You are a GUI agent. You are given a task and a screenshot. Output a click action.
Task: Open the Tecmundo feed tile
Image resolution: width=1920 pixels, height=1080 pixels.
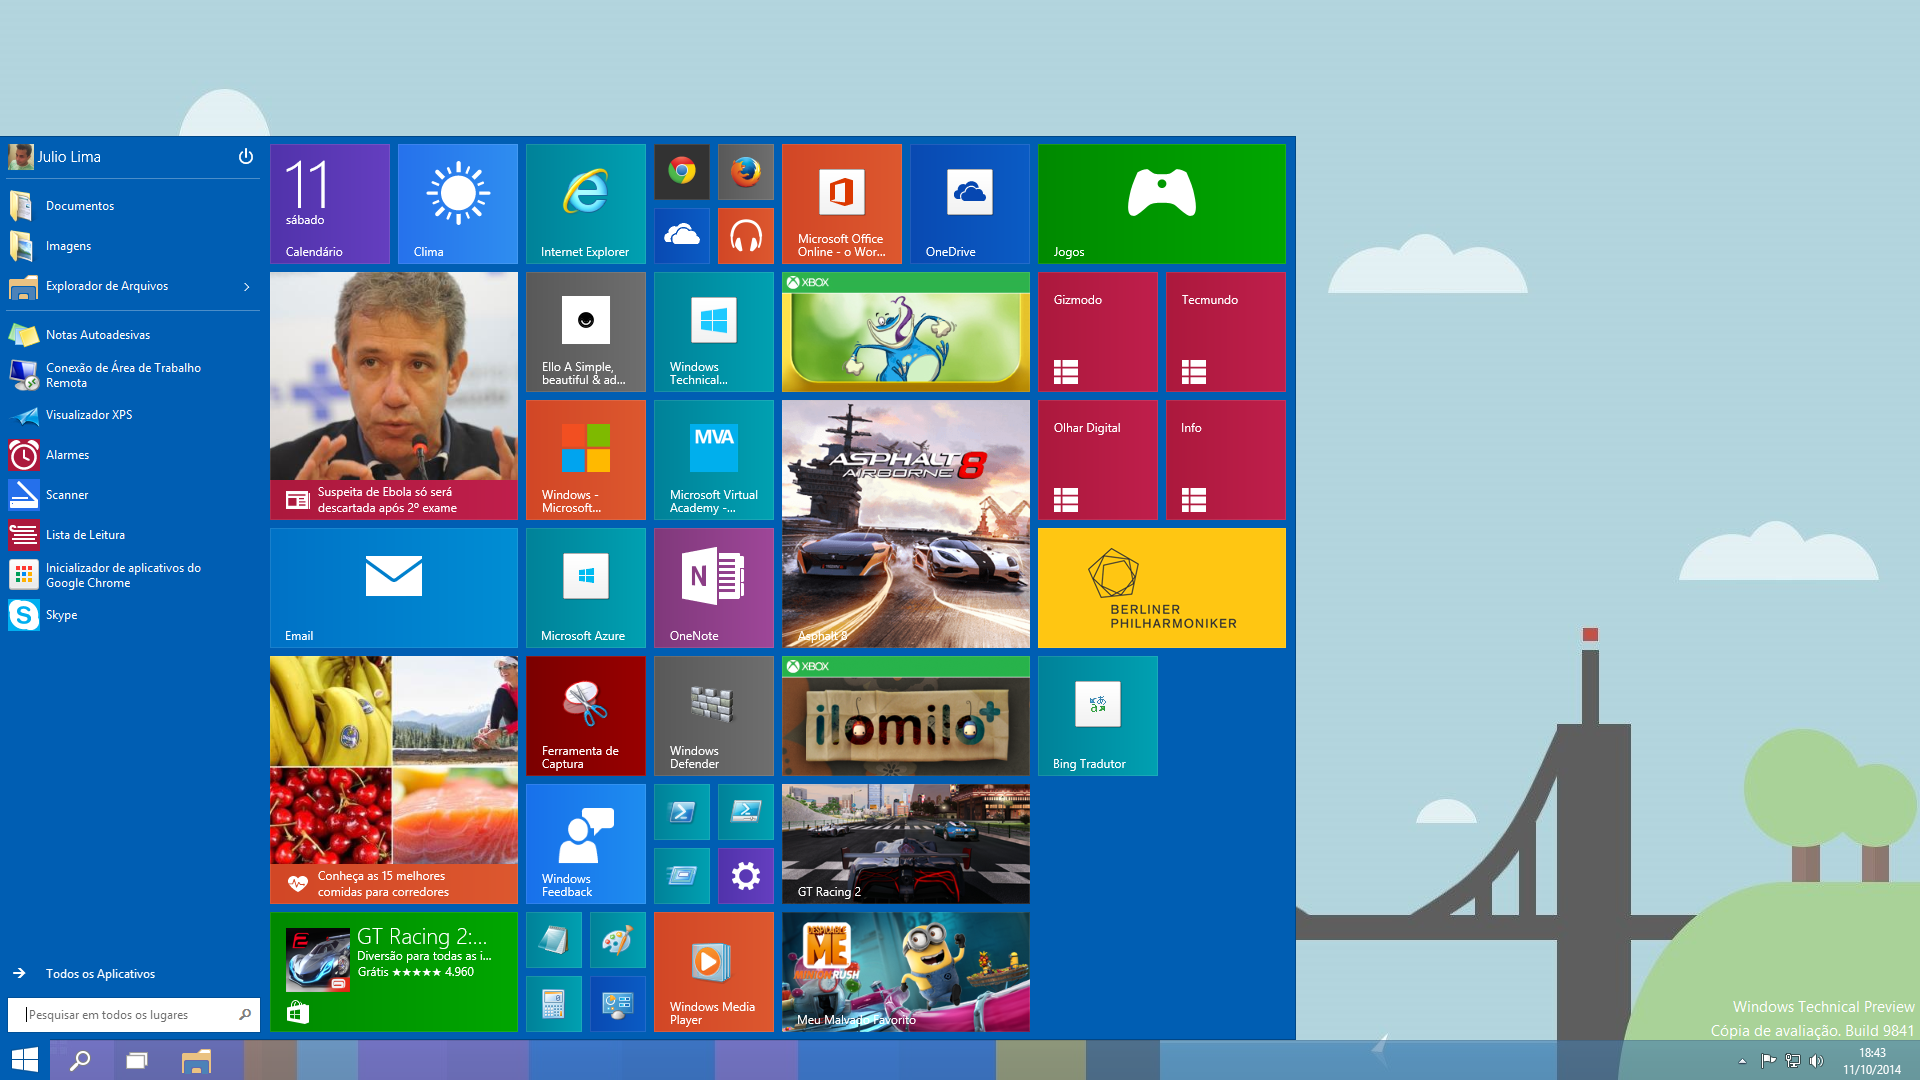click(1226, 332)
